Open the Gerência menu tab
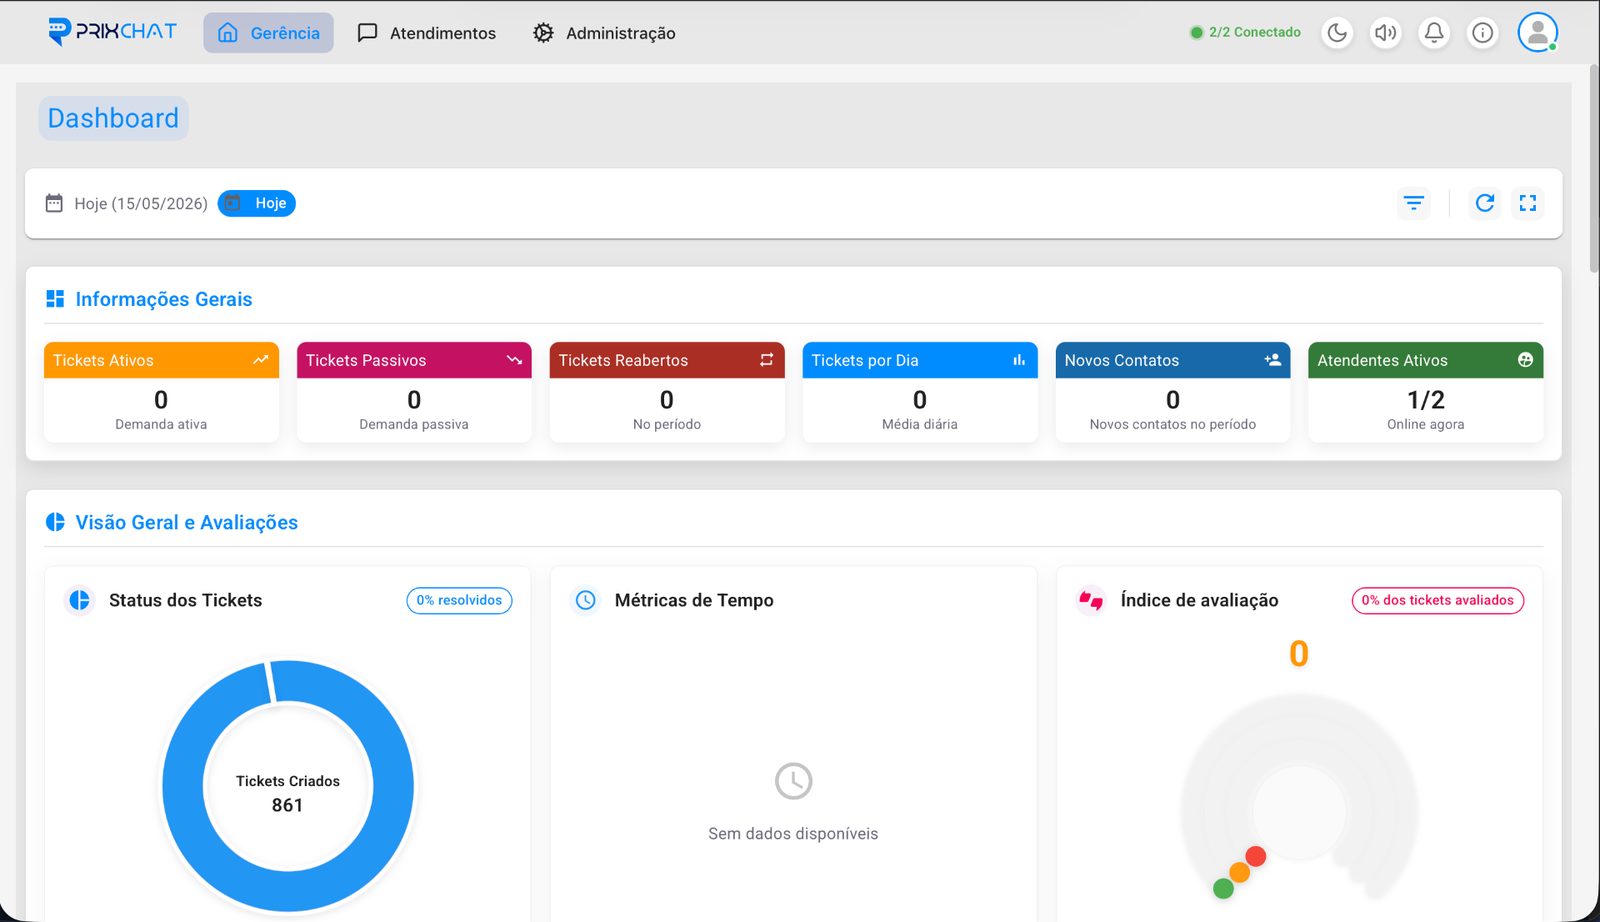This screenshot has width=1600, height=922. pos(268,33)
